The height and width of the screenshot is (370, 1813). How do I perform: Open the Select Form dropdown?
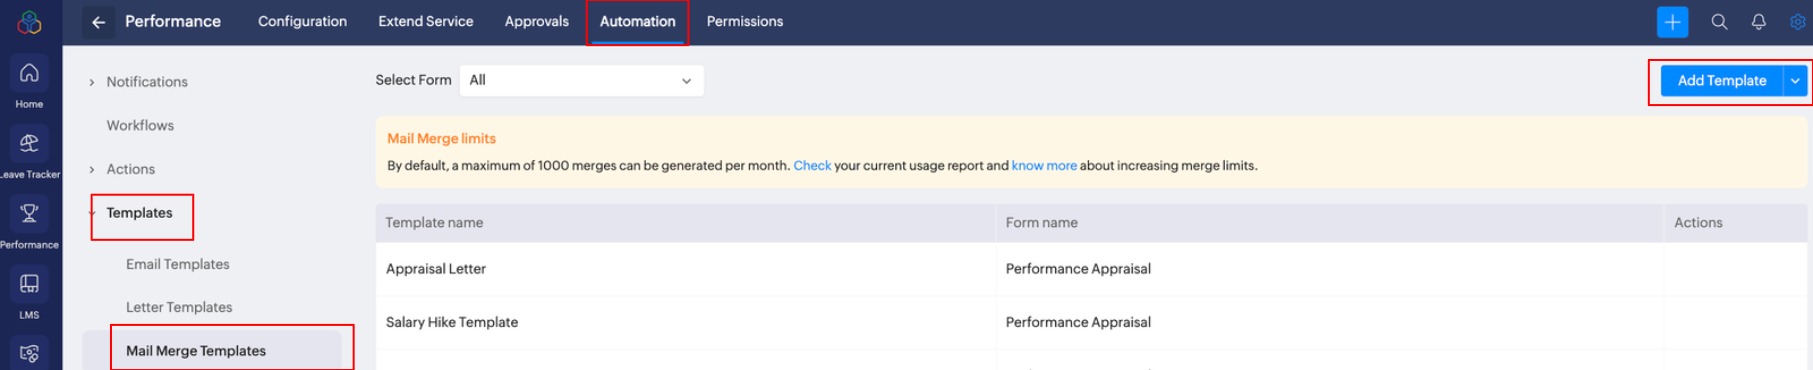click(581, 80)
